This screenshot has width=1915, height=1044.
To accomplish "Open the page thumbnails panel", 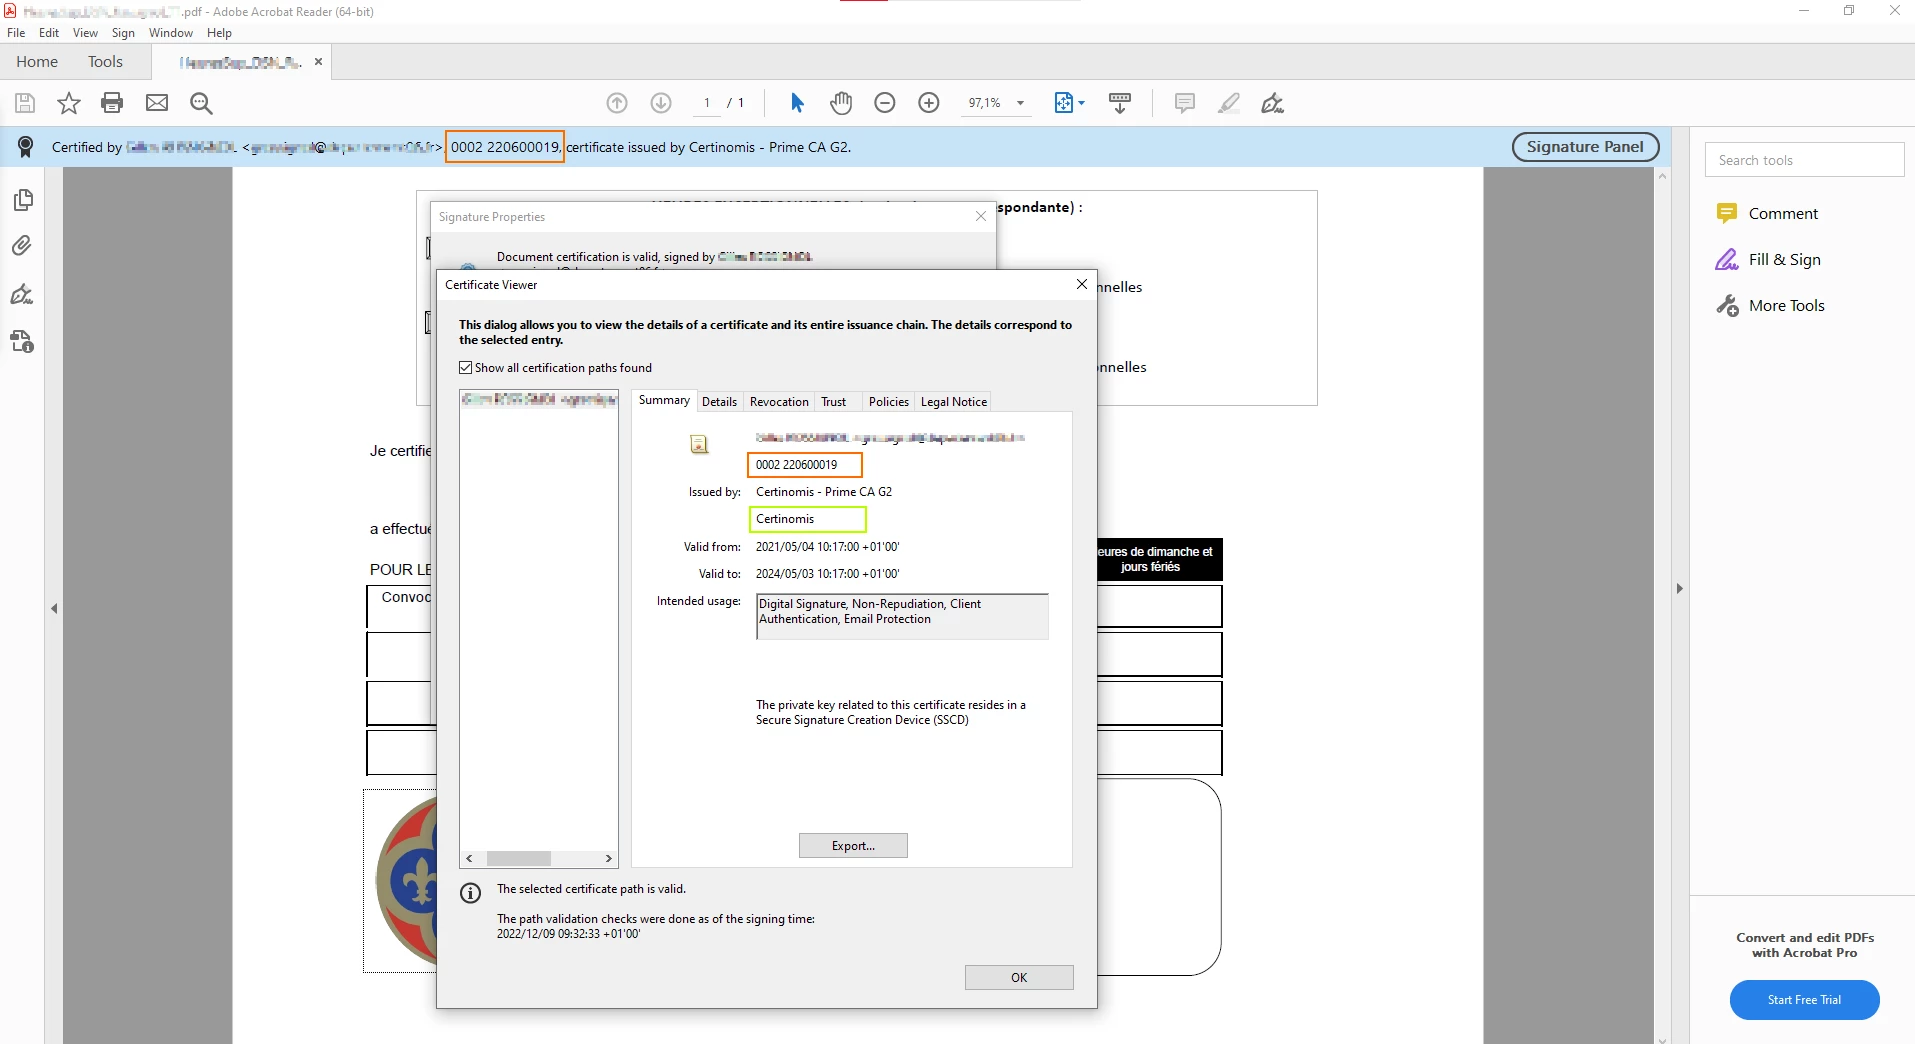I will coord(23,200).
